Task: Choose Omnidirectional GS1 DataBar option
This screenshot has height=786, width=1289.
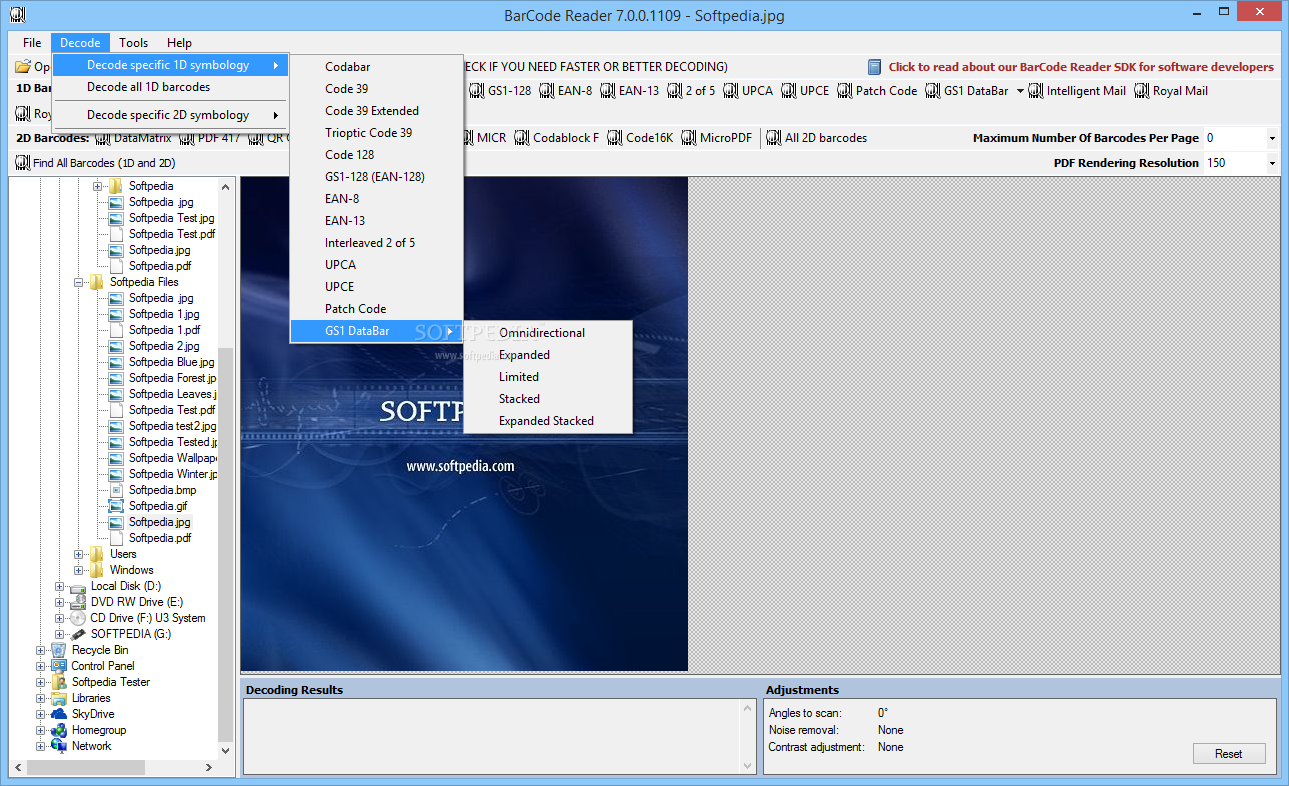Action: click(548, 333)
